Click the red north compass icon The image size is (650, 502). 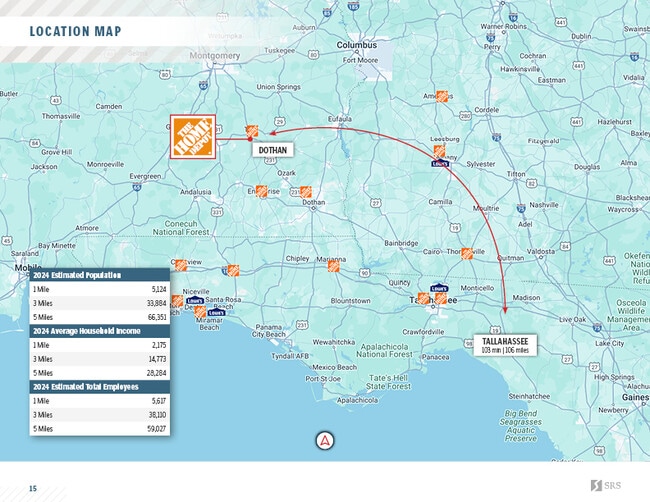(x=325, y=441)
